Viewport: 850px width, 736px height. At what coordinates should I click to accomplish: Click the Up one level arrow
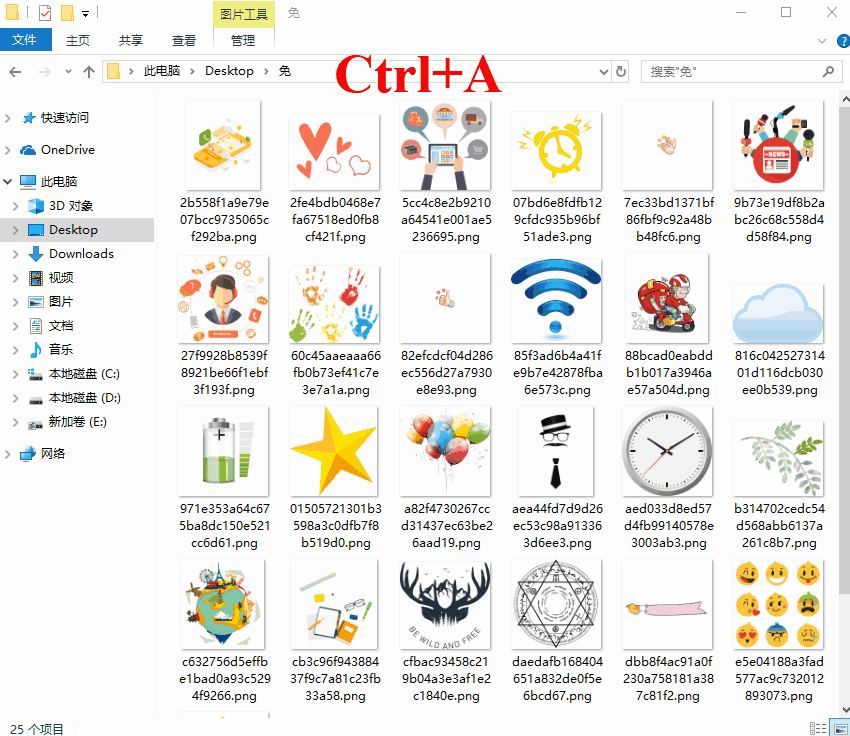pyautogui.click(x=89, y=72)
